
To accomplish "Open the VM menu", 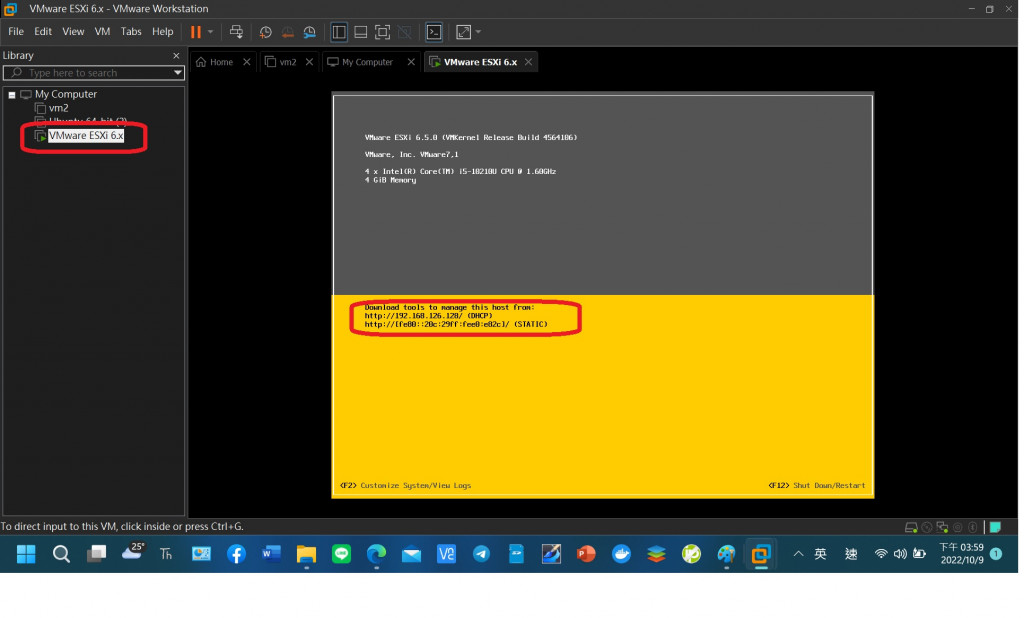I will point(103,31).
